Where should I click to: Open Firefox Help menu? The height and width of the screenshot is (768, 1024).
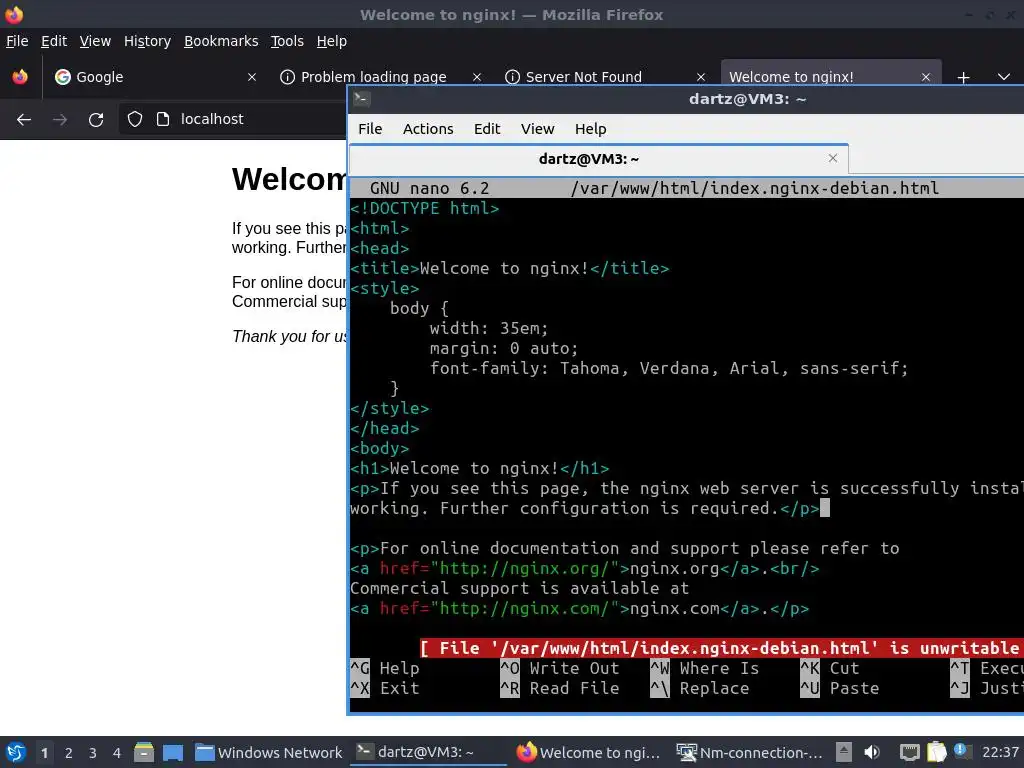332,41
